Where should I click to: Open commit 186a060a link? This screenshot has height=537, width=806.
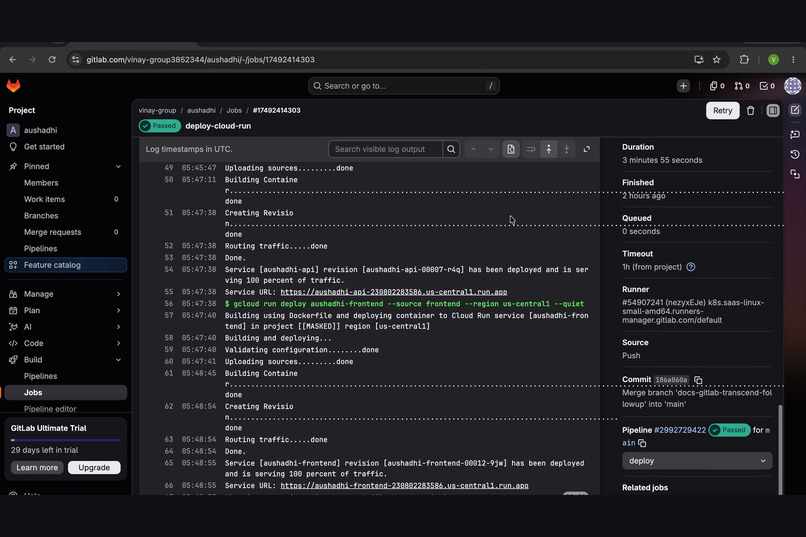pyautogui.click(x=671, y=380)
